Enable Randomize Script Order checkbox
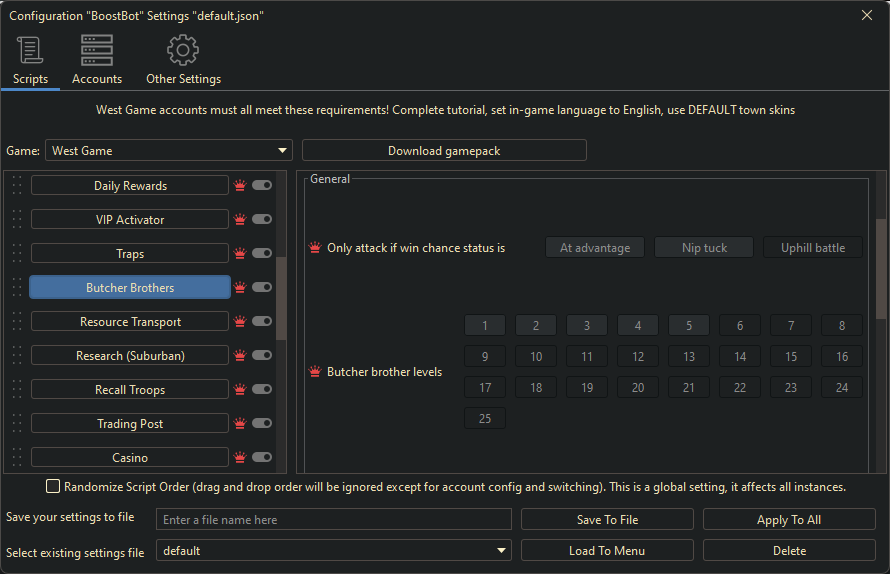 [53, 487]
